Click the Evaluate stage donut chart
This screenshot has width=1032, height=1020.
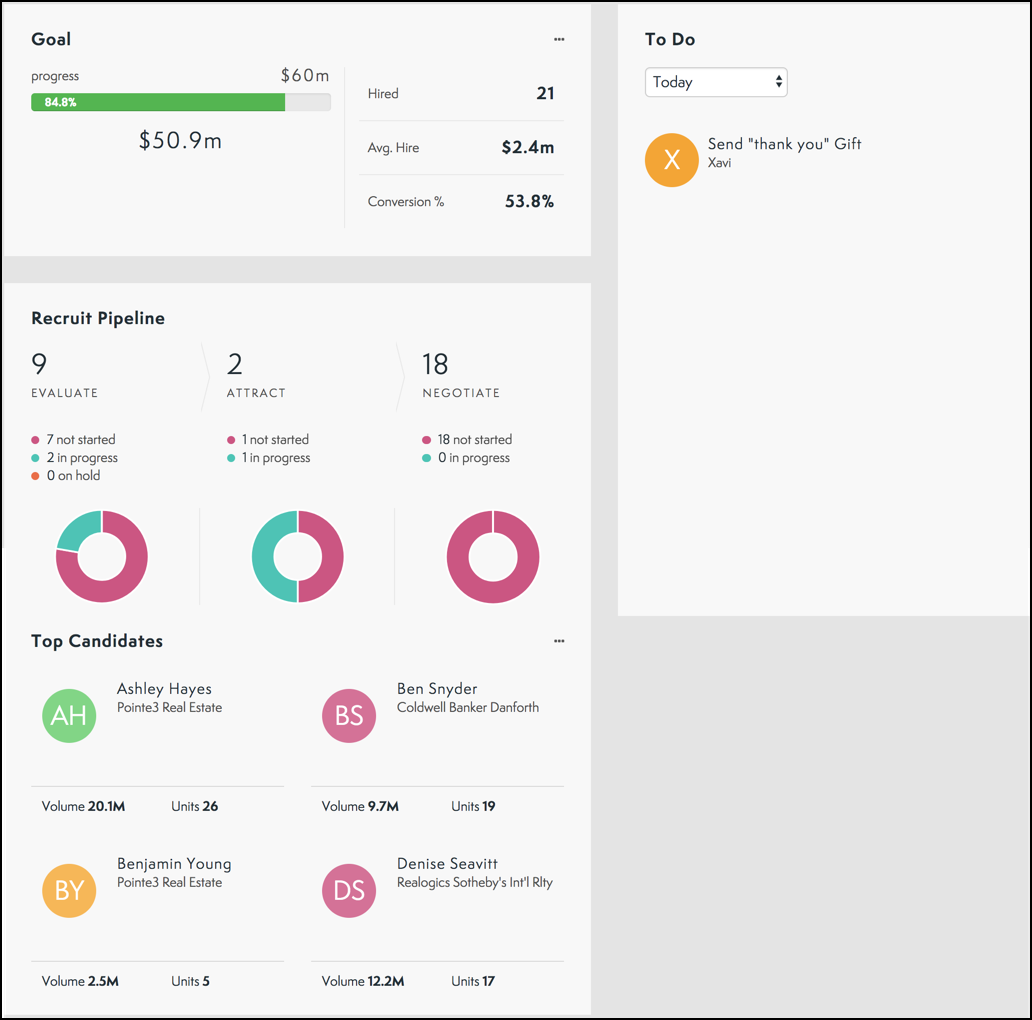[x=101, y=555]
